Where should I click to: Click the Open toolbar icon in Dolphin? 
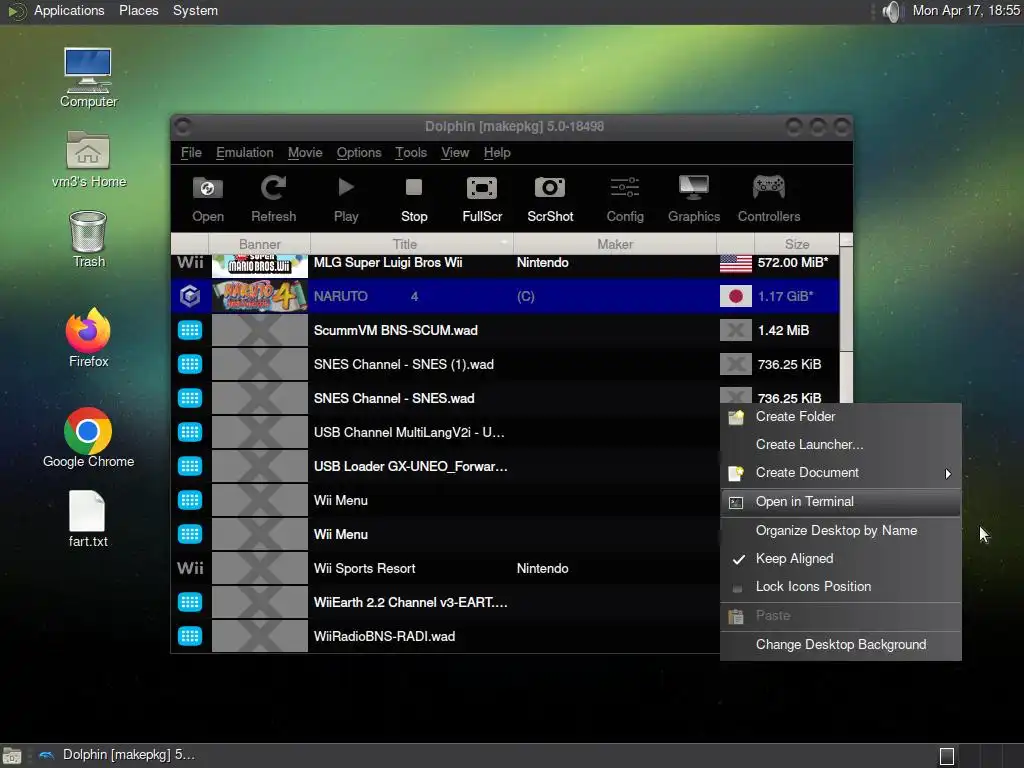pos(208,199)
